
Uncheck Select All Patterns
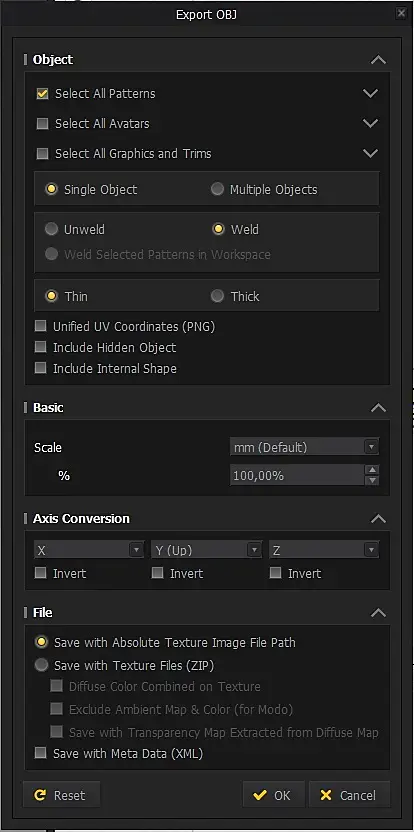tap(42, 93)
